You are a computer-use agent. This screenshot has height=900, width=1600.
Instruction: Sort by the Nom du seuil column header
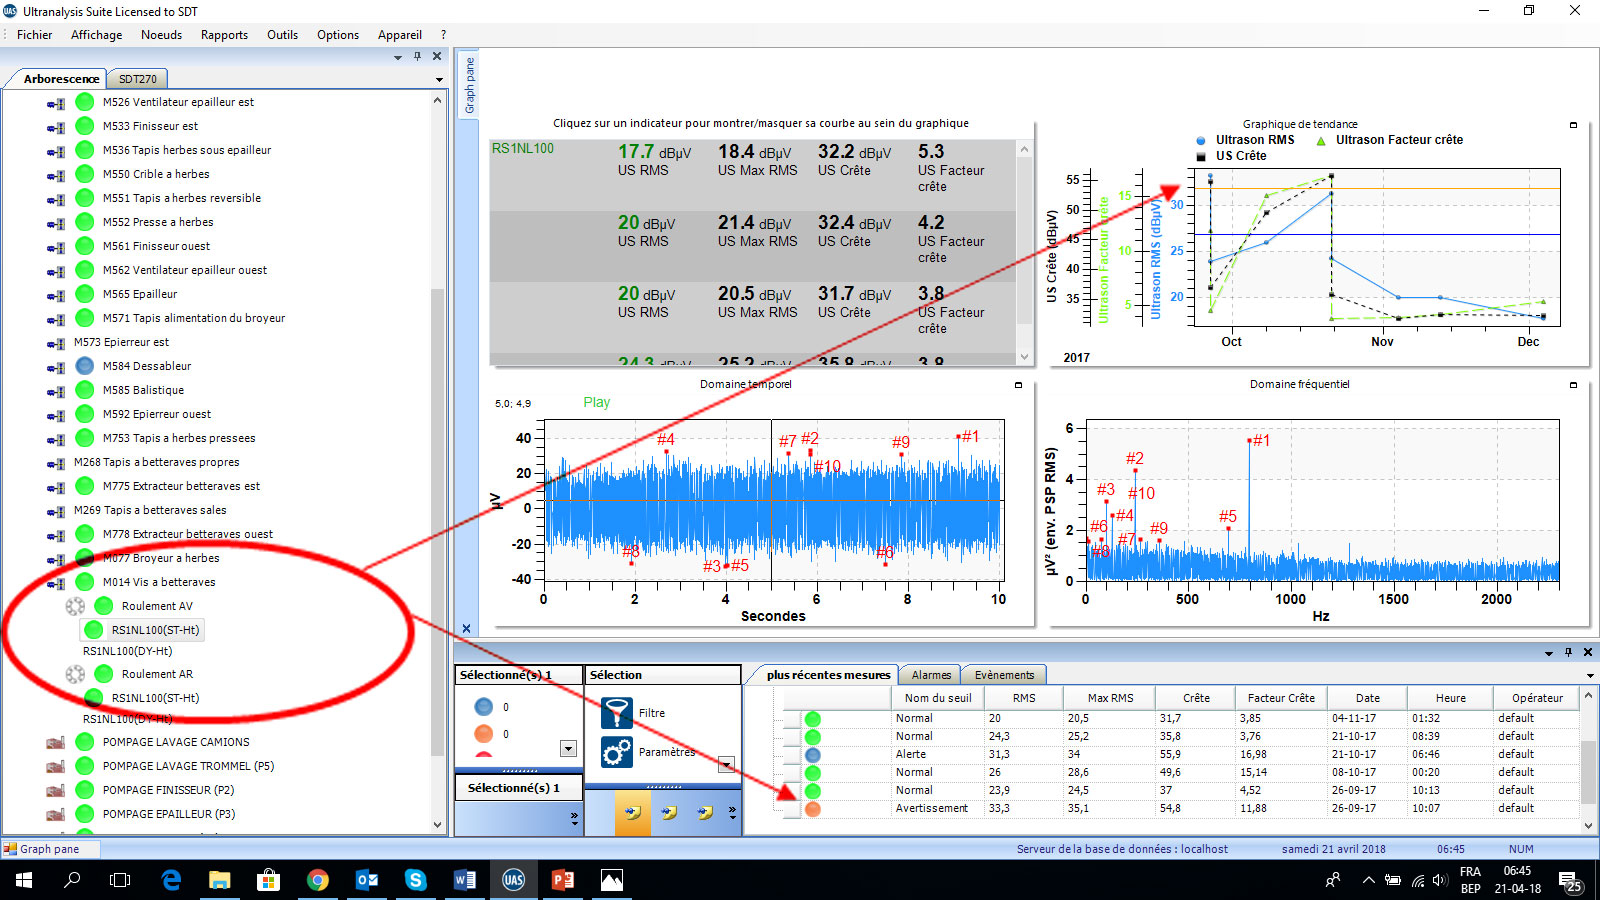(937, 698)
